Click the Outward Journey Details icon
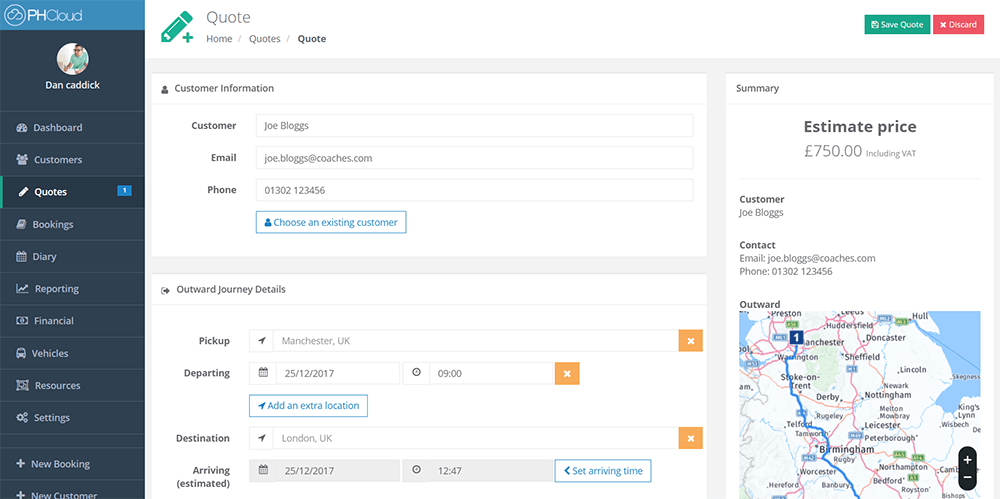Screen dimensions: 1000x499 coord(165,290)
